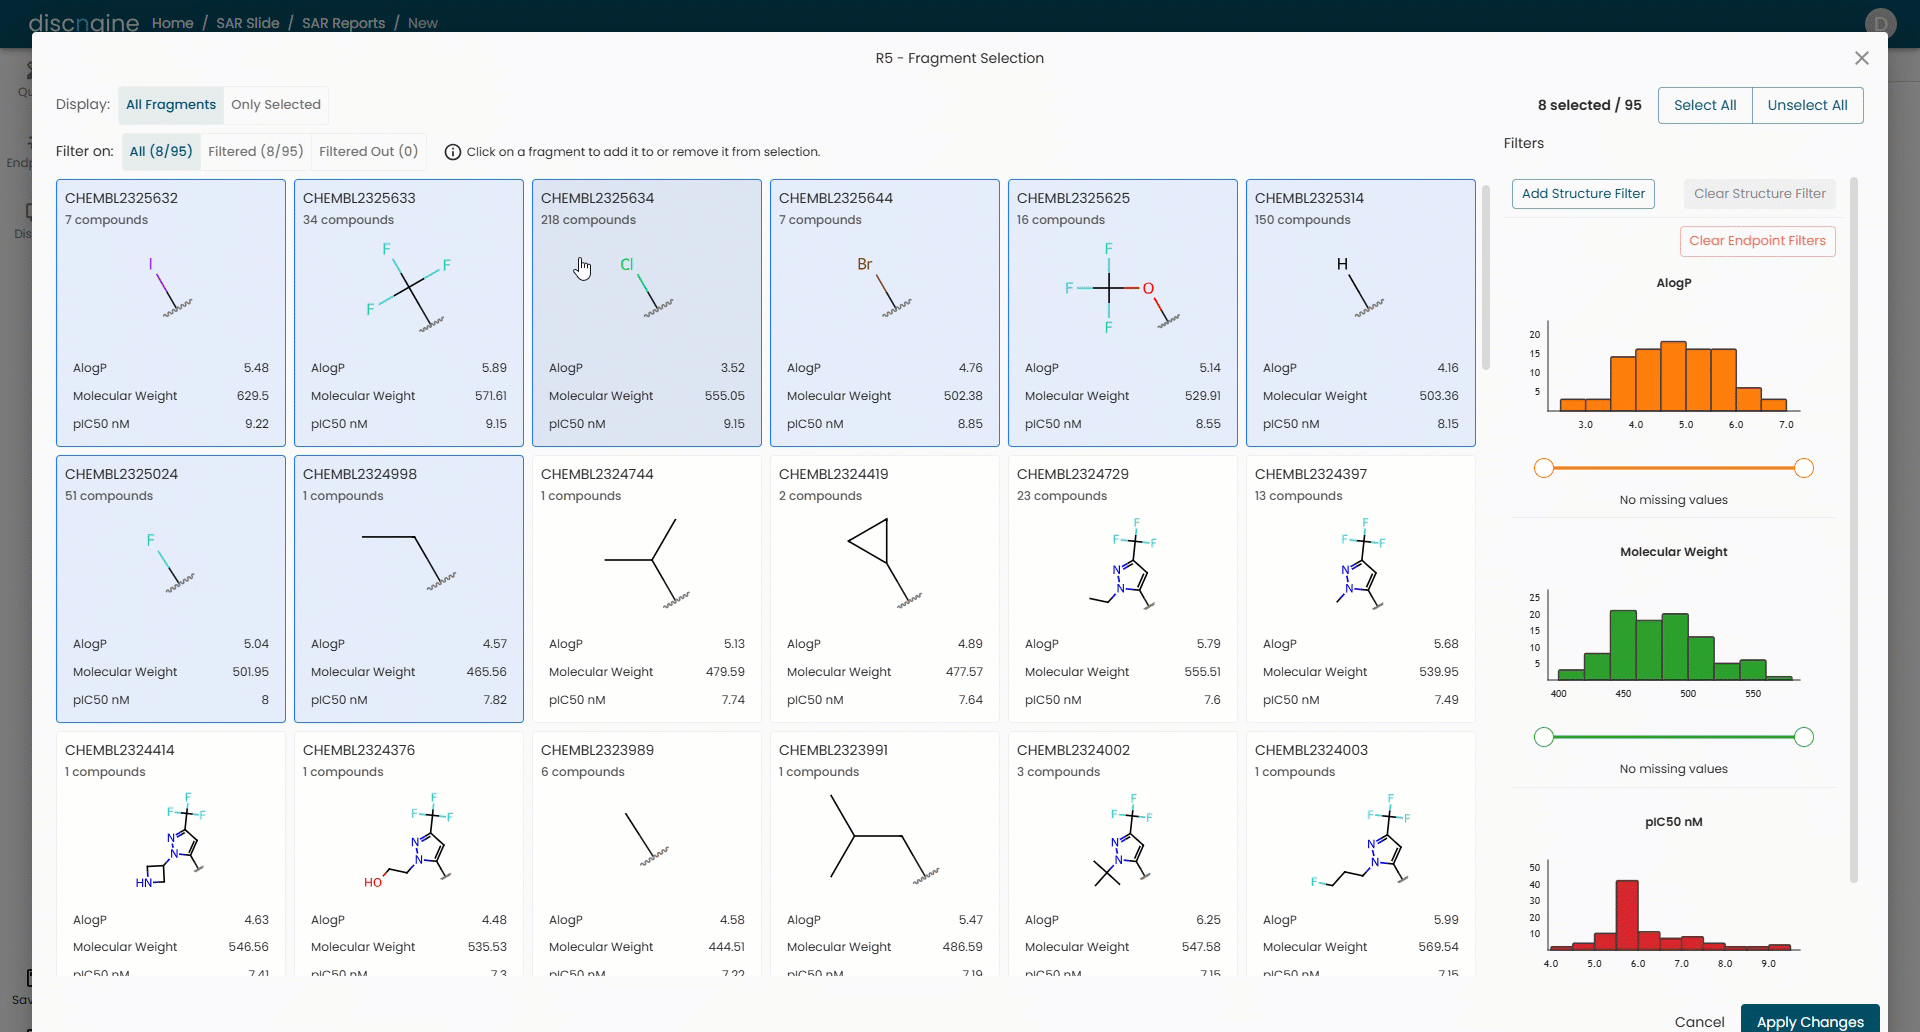1920x1032 pixels.
Task: Select hydroxyethyl fragment CHEMBL2324376
Action: click(x=409, y=854)
